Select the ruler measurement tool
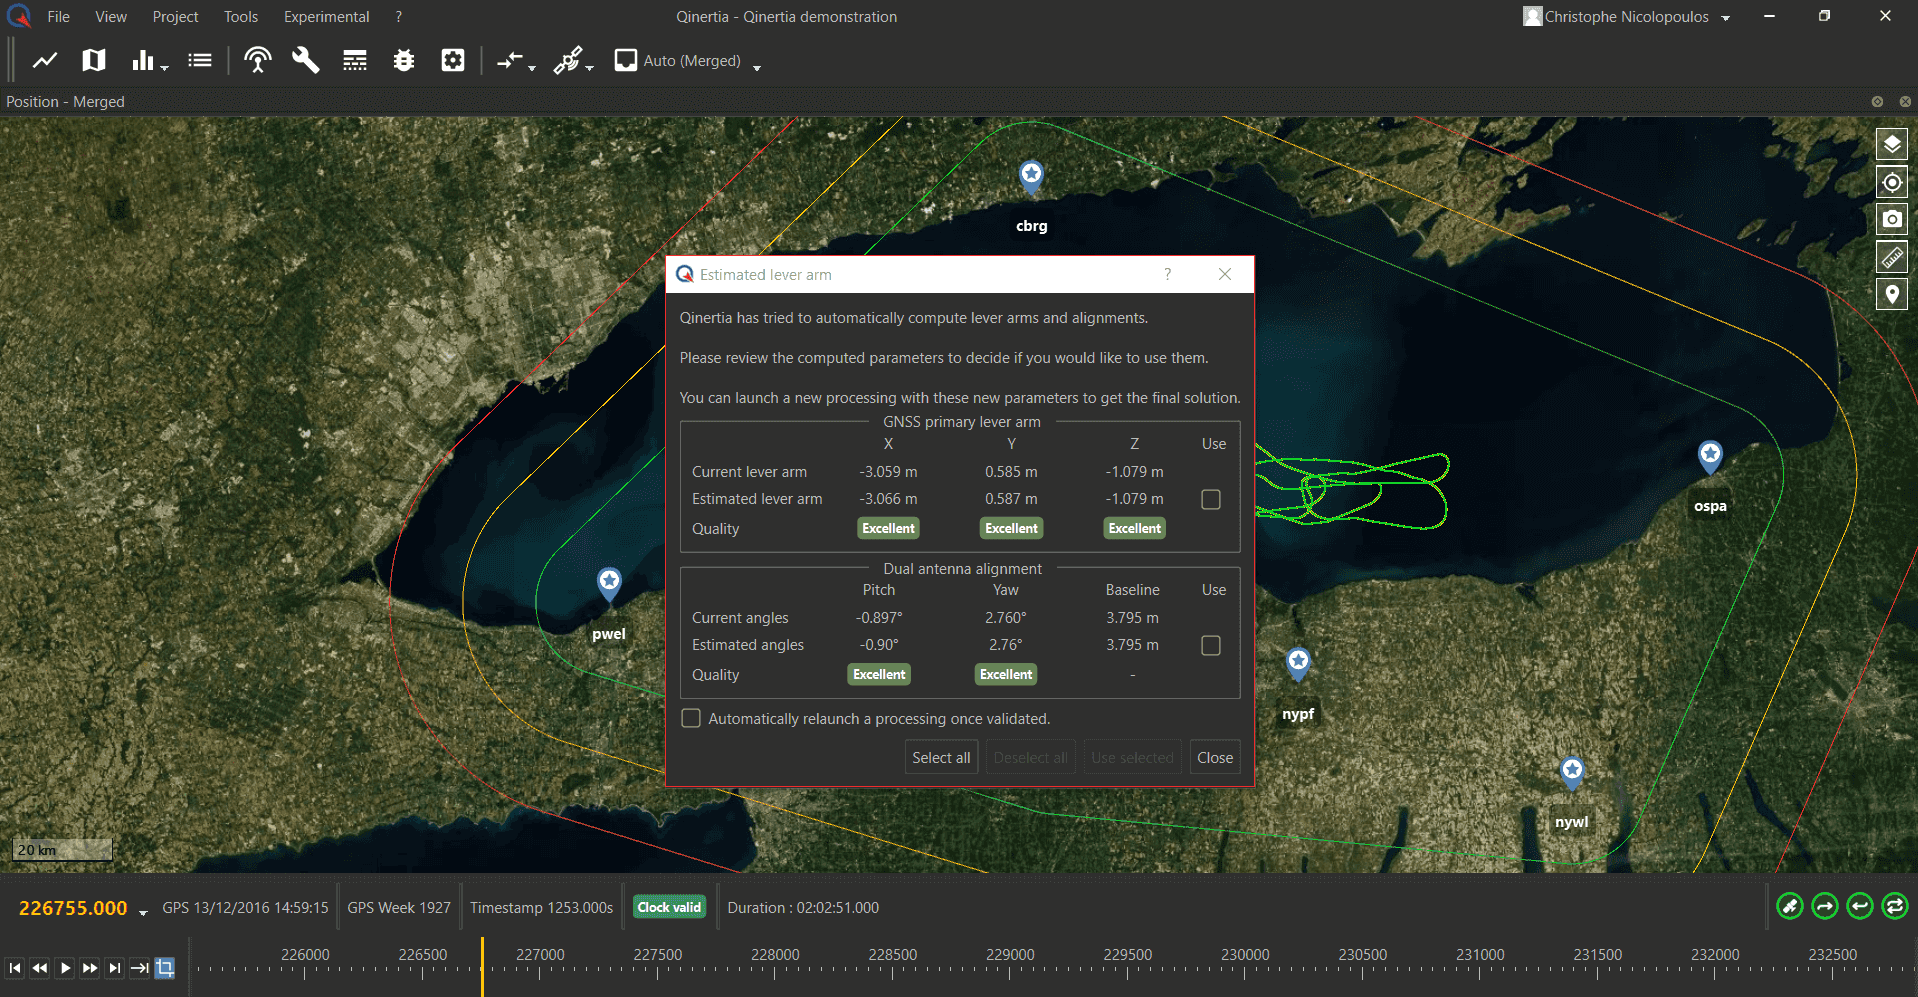The width and height of the screenshot is (1918, 997). coord(1891,257)
